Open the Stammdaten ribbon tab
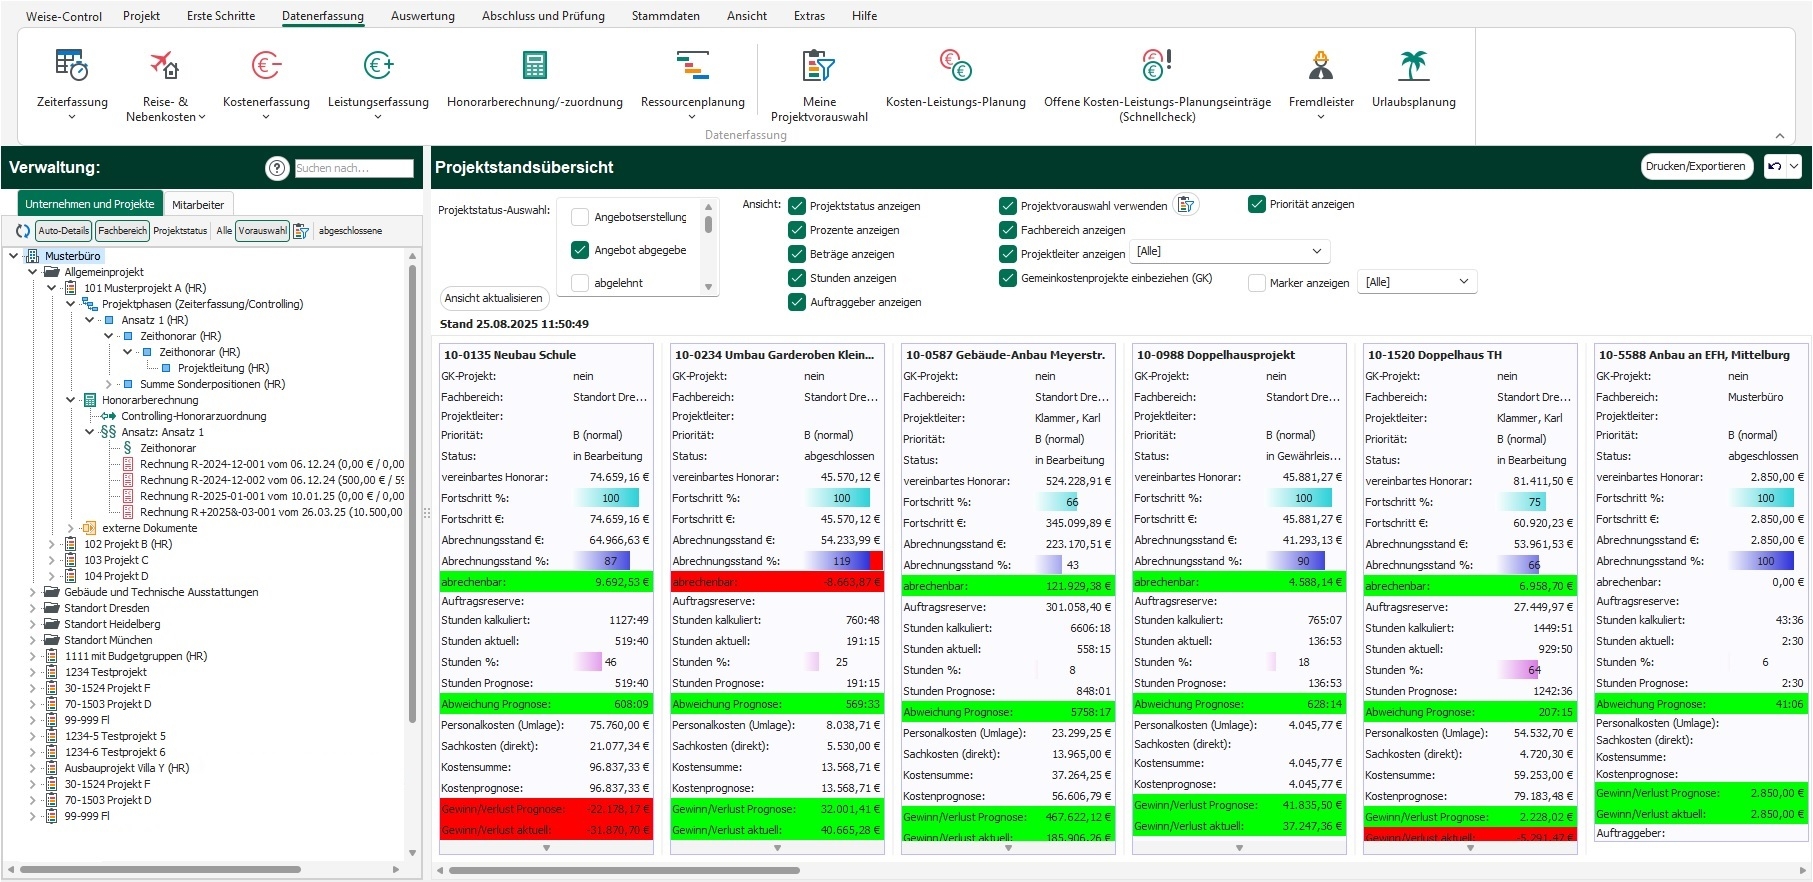The image size is (1813, 882). (666, 16)
